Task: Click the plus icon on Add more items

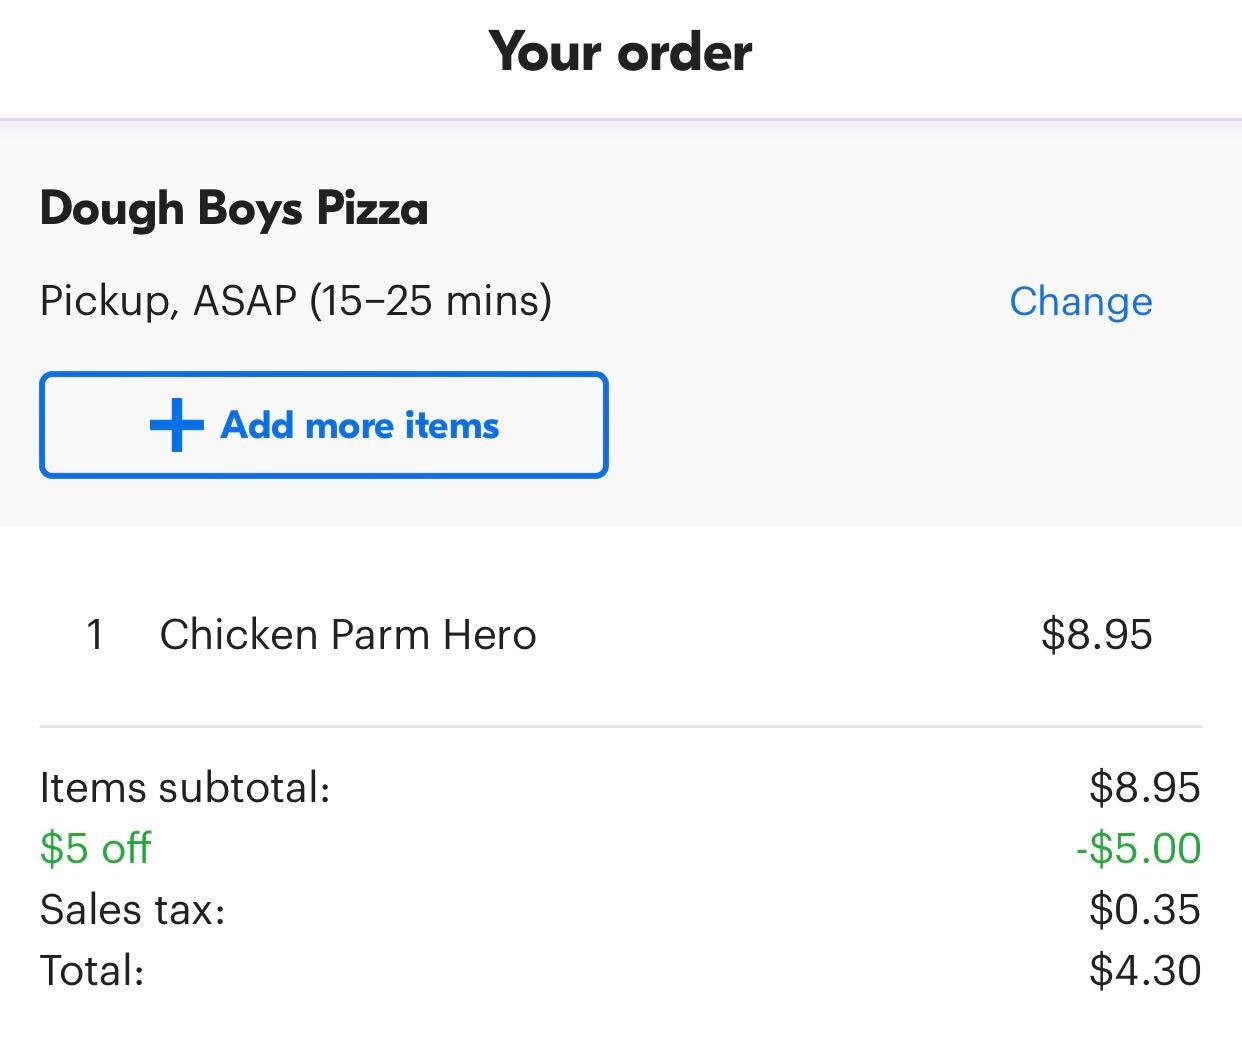Action: tap(176, 425)
